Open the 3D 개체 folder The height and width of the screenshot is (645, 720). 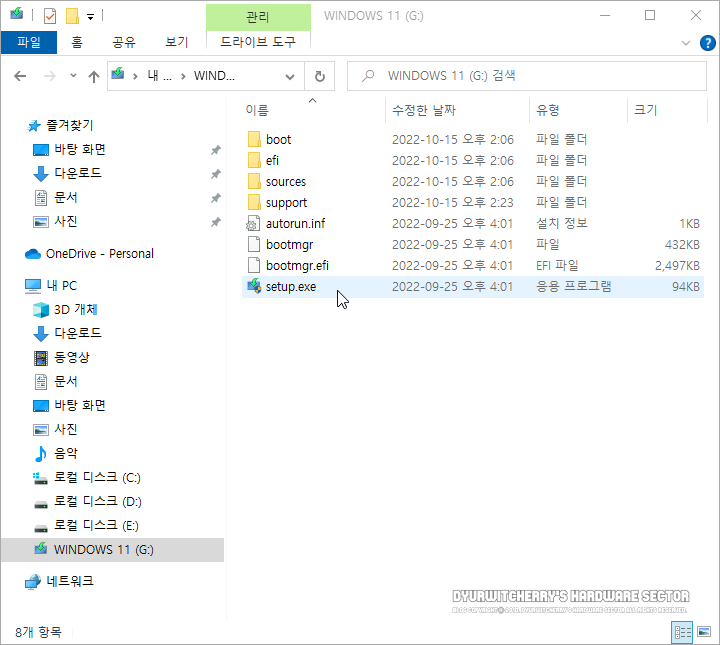coord(75,310)
